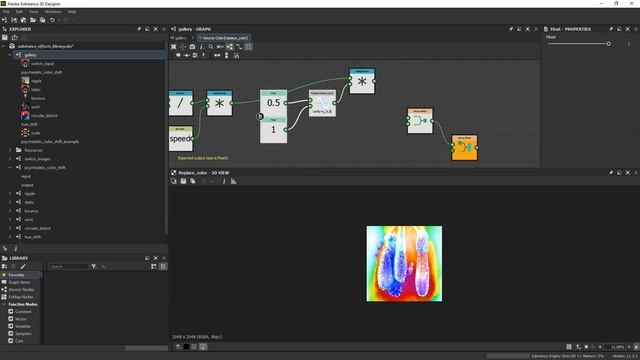This screenshot has height=360, width=640.
Task: Open the Help menu
Action: tap(72, 12)
